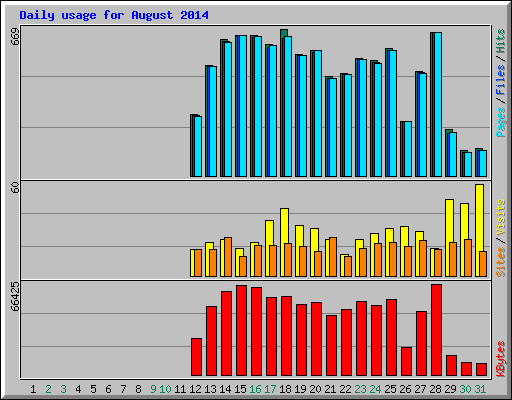Click day 14 on the x-axis

[225, 389]
